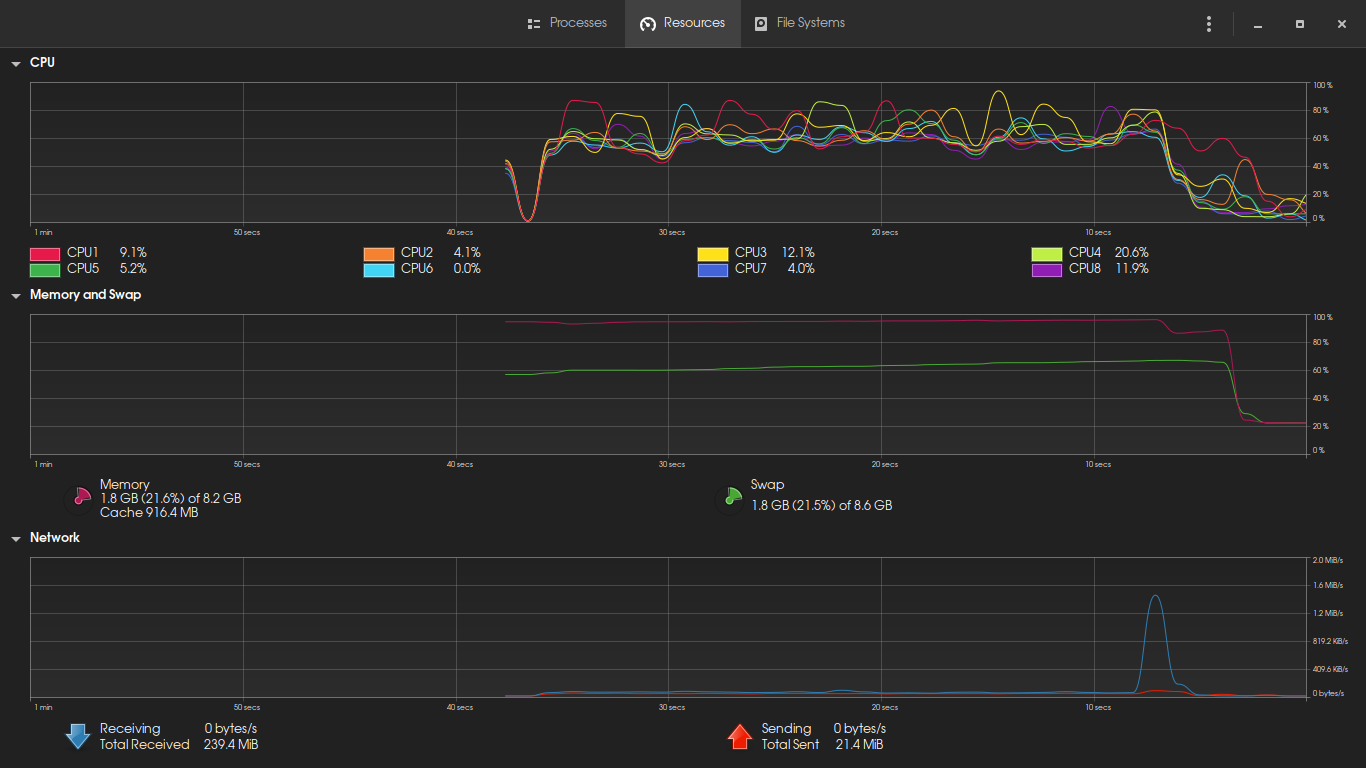Click the Cache 916.4 MB text
Viewport: 1366px width, 768px height.
tap(149, 512)
